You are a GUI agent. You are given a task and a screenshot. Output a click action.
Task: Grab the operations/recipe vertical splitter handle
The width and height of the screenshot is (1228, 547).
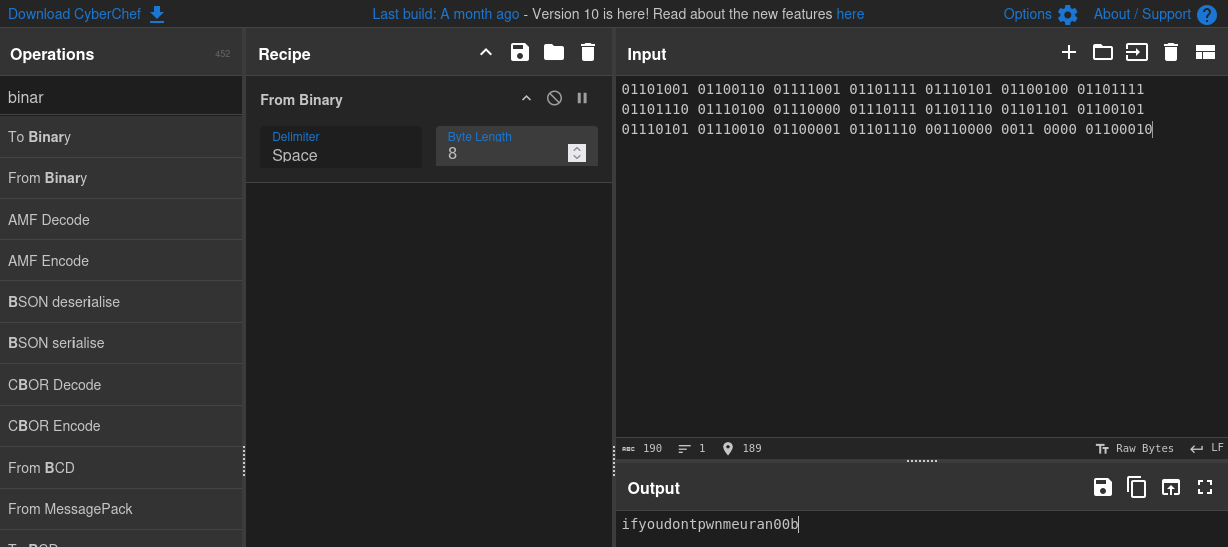click(x=244, y=461)
